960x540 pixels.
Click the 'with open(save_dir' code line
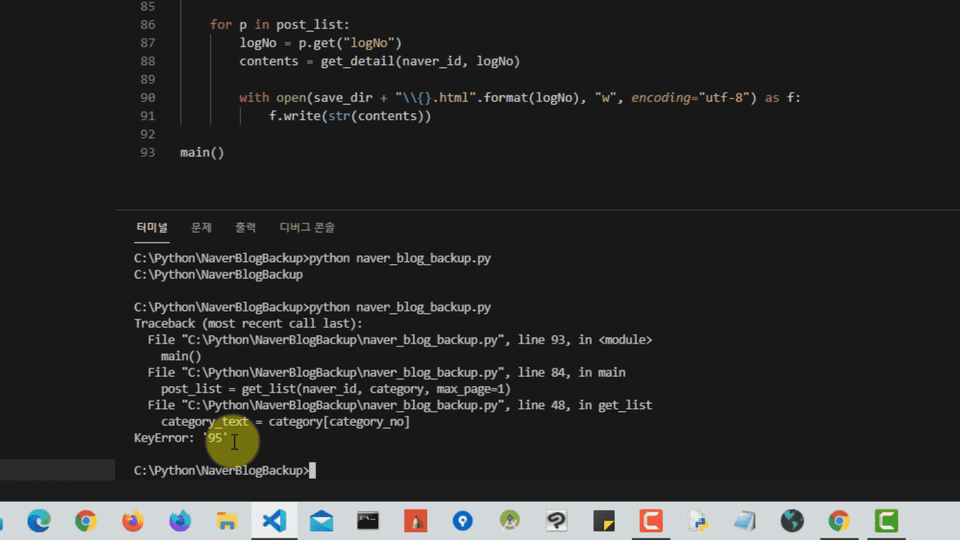(x=520, y=97)
